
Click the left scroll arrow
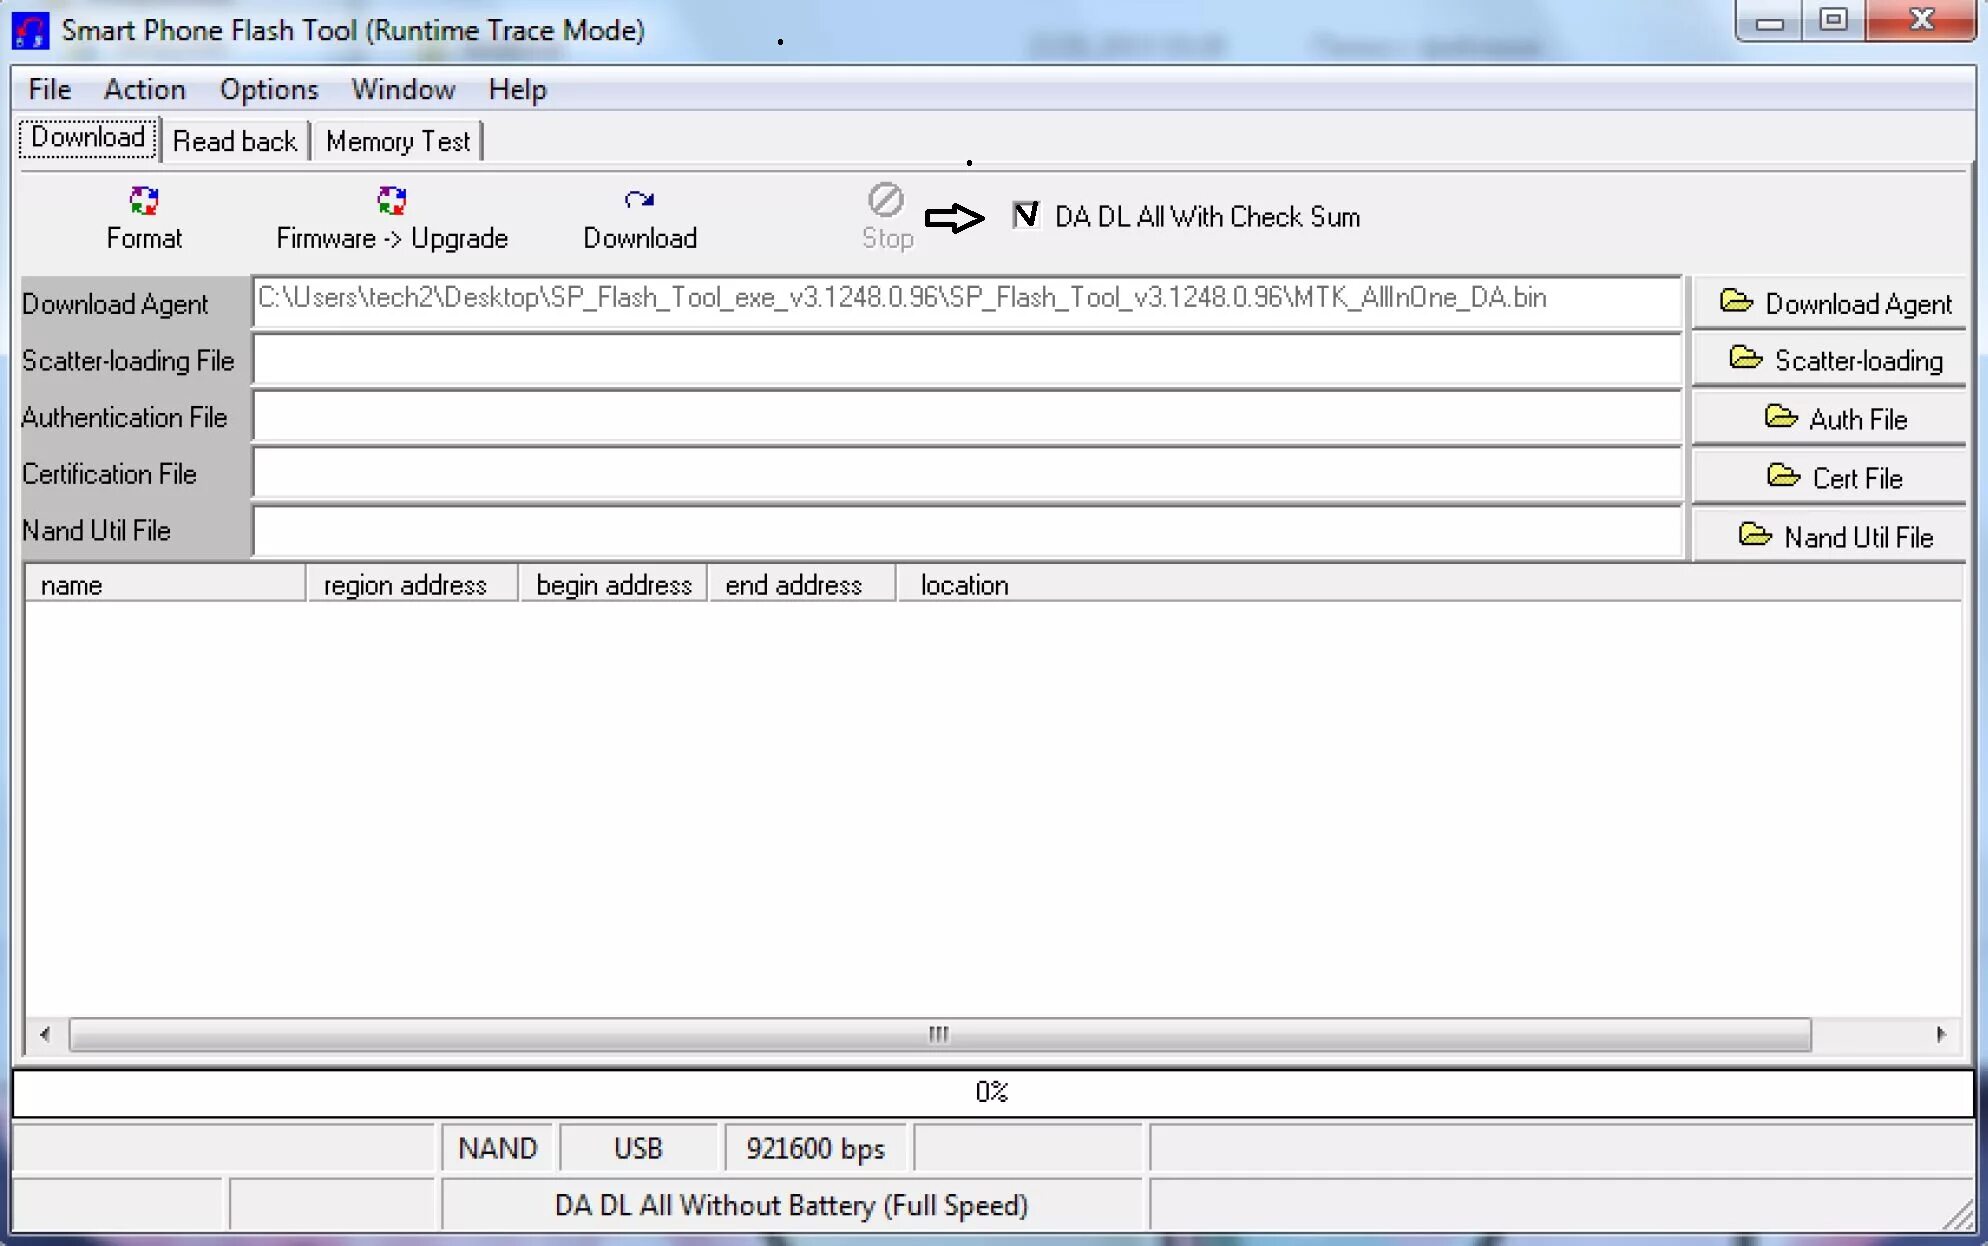coord(45,1034)
